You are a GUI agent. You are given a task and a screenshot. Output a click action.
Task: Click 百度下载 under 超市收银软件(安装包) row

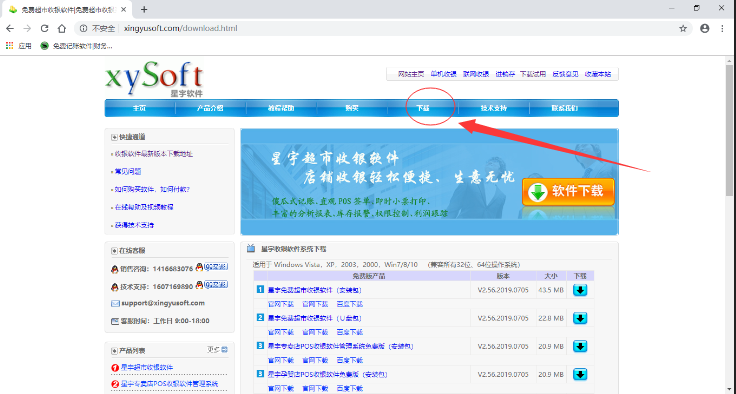tap(350, 304)
